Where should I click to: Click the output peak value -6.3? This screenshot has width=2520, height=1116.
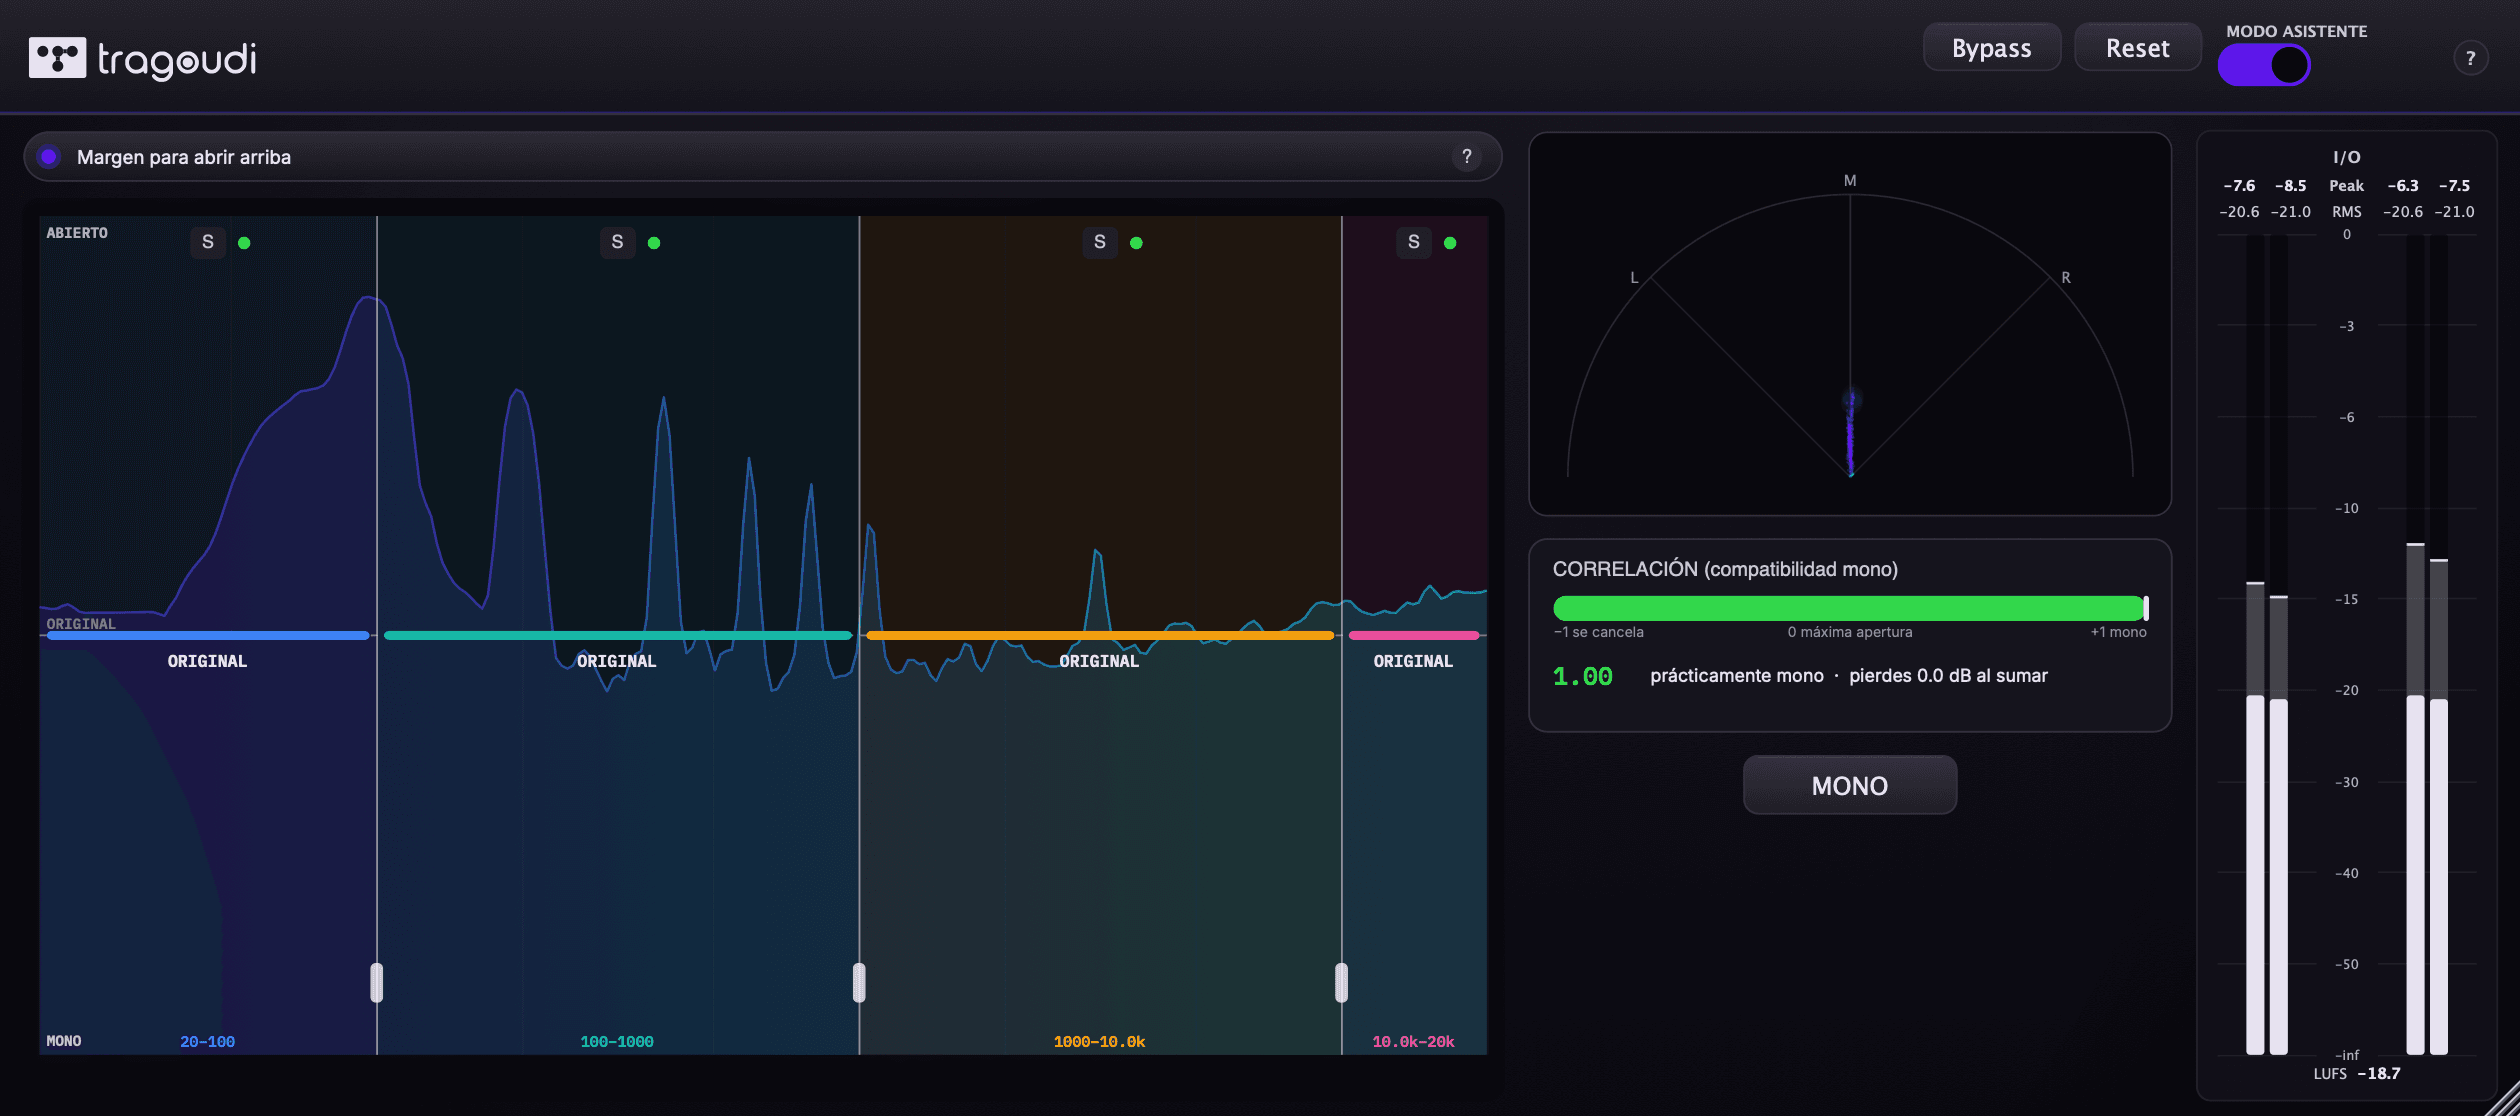2403,186
